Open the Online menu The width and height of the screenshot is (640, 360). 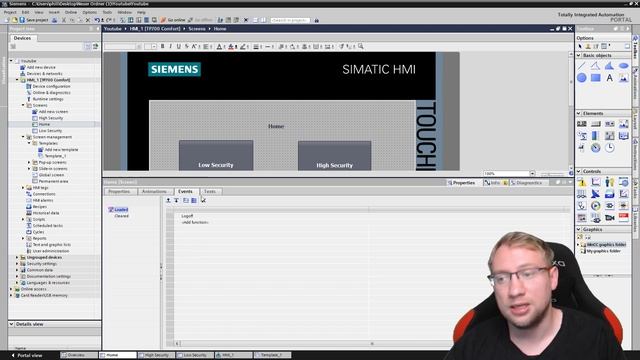71,12
